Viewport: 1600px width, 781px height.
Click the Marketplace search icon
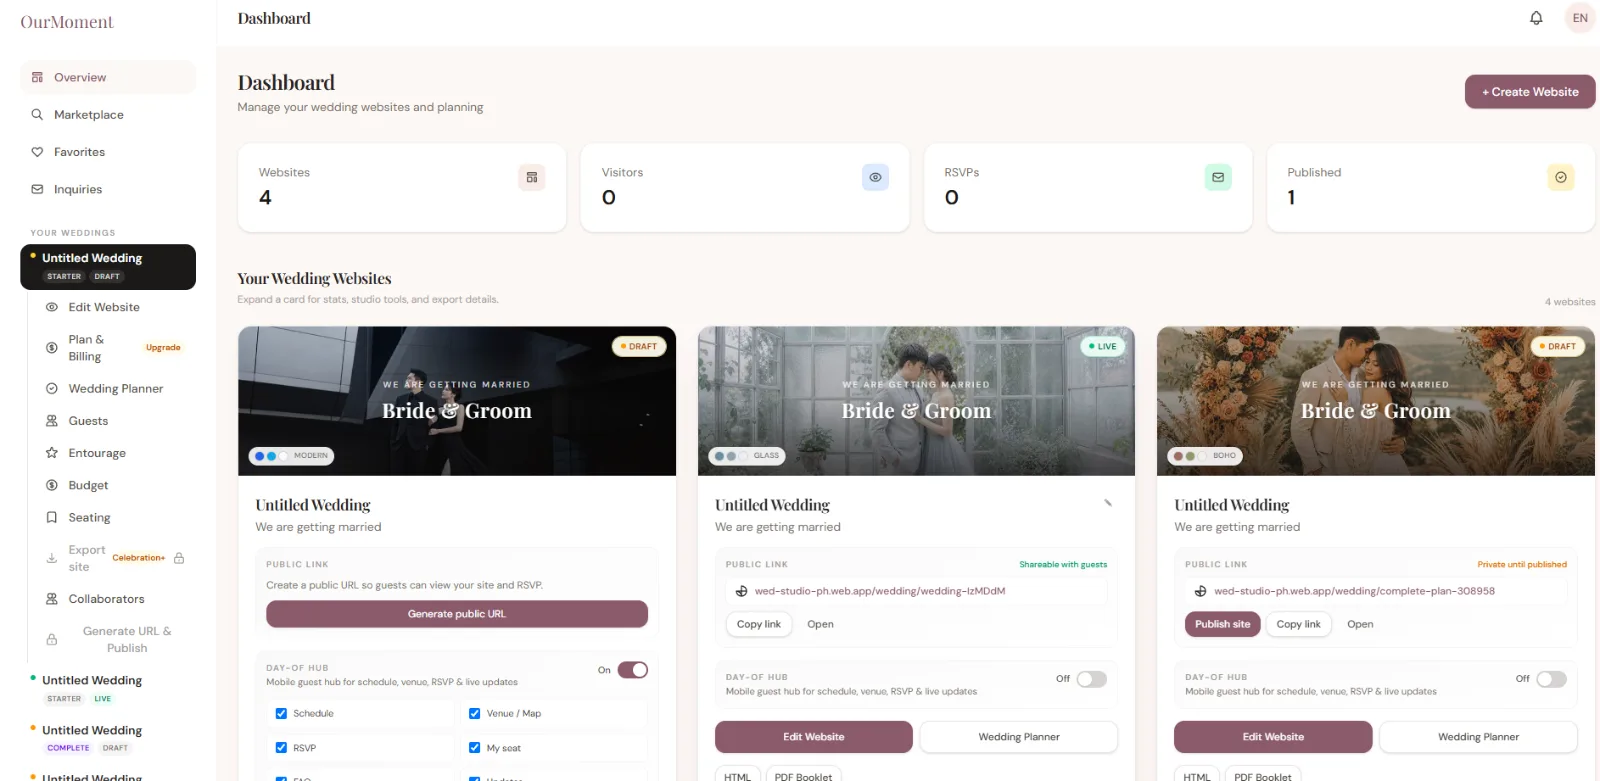[37, 114]
